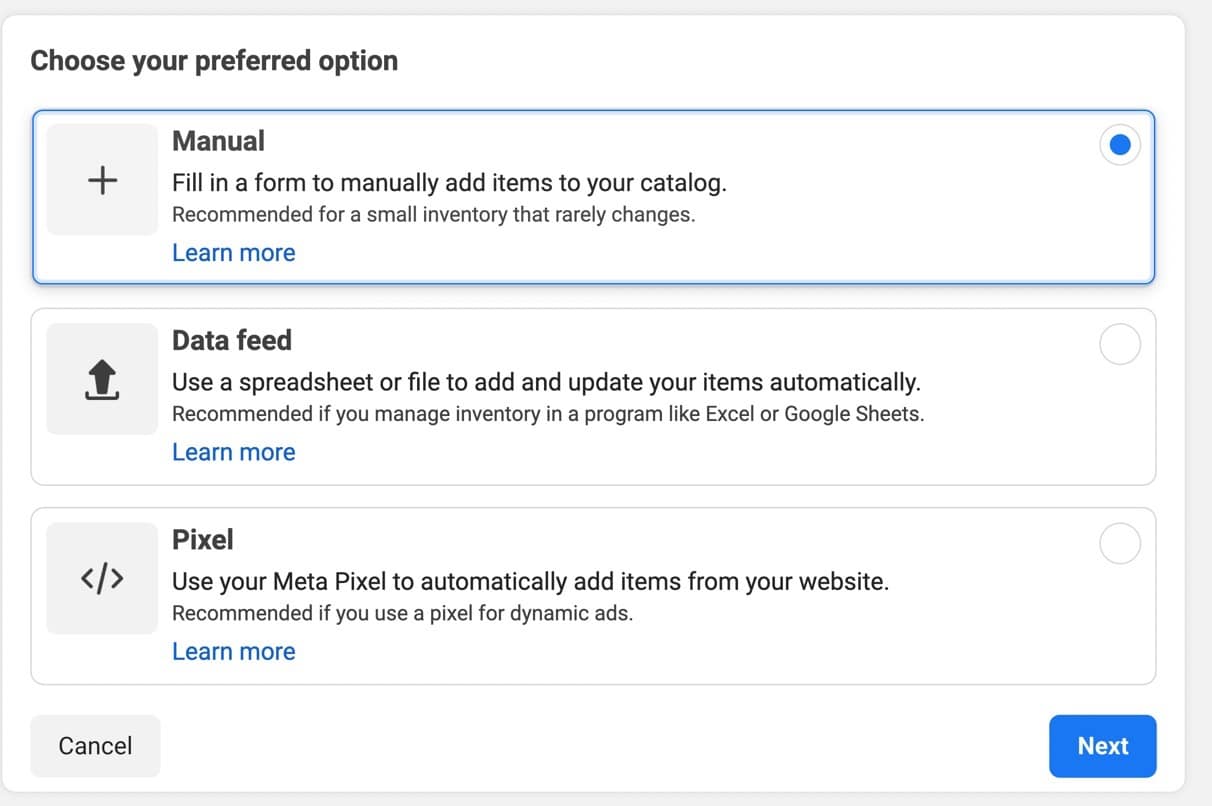Click the plus icon on the Manual option
This screenshot has height=806, width=1212.
tap(101, 180)
